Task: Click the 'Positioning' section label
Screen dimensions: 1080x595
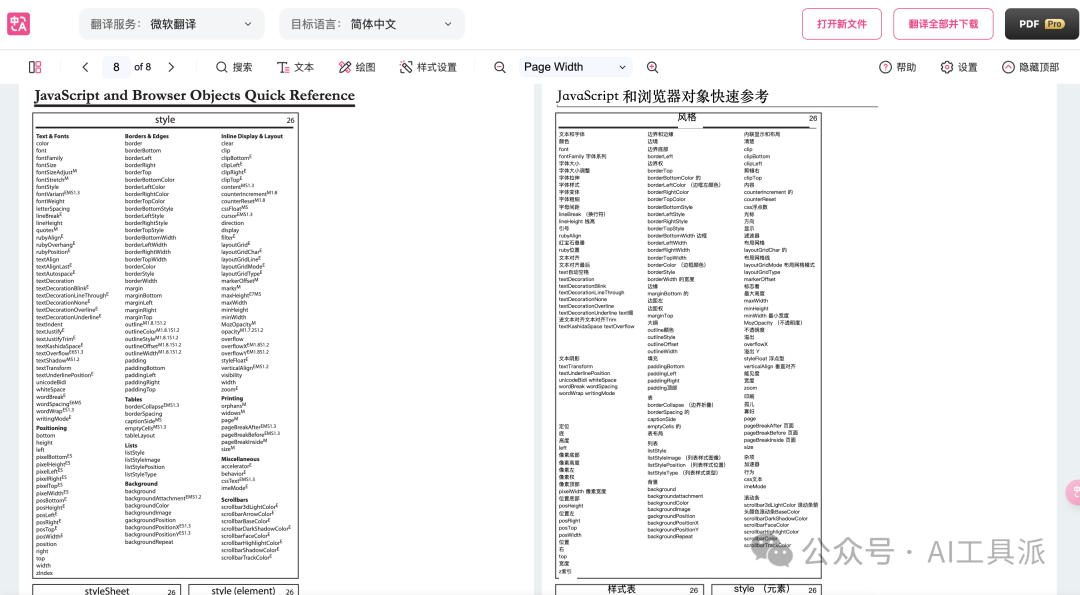Action: pyautogui.click(x=52, y=428)
